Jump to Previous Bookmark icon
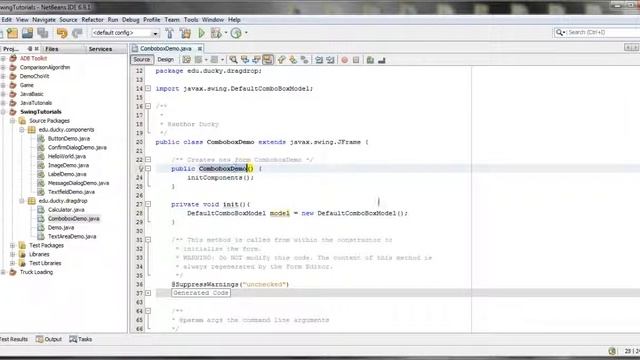The width and height of the screenshot is (640, 360). [281, 60]
